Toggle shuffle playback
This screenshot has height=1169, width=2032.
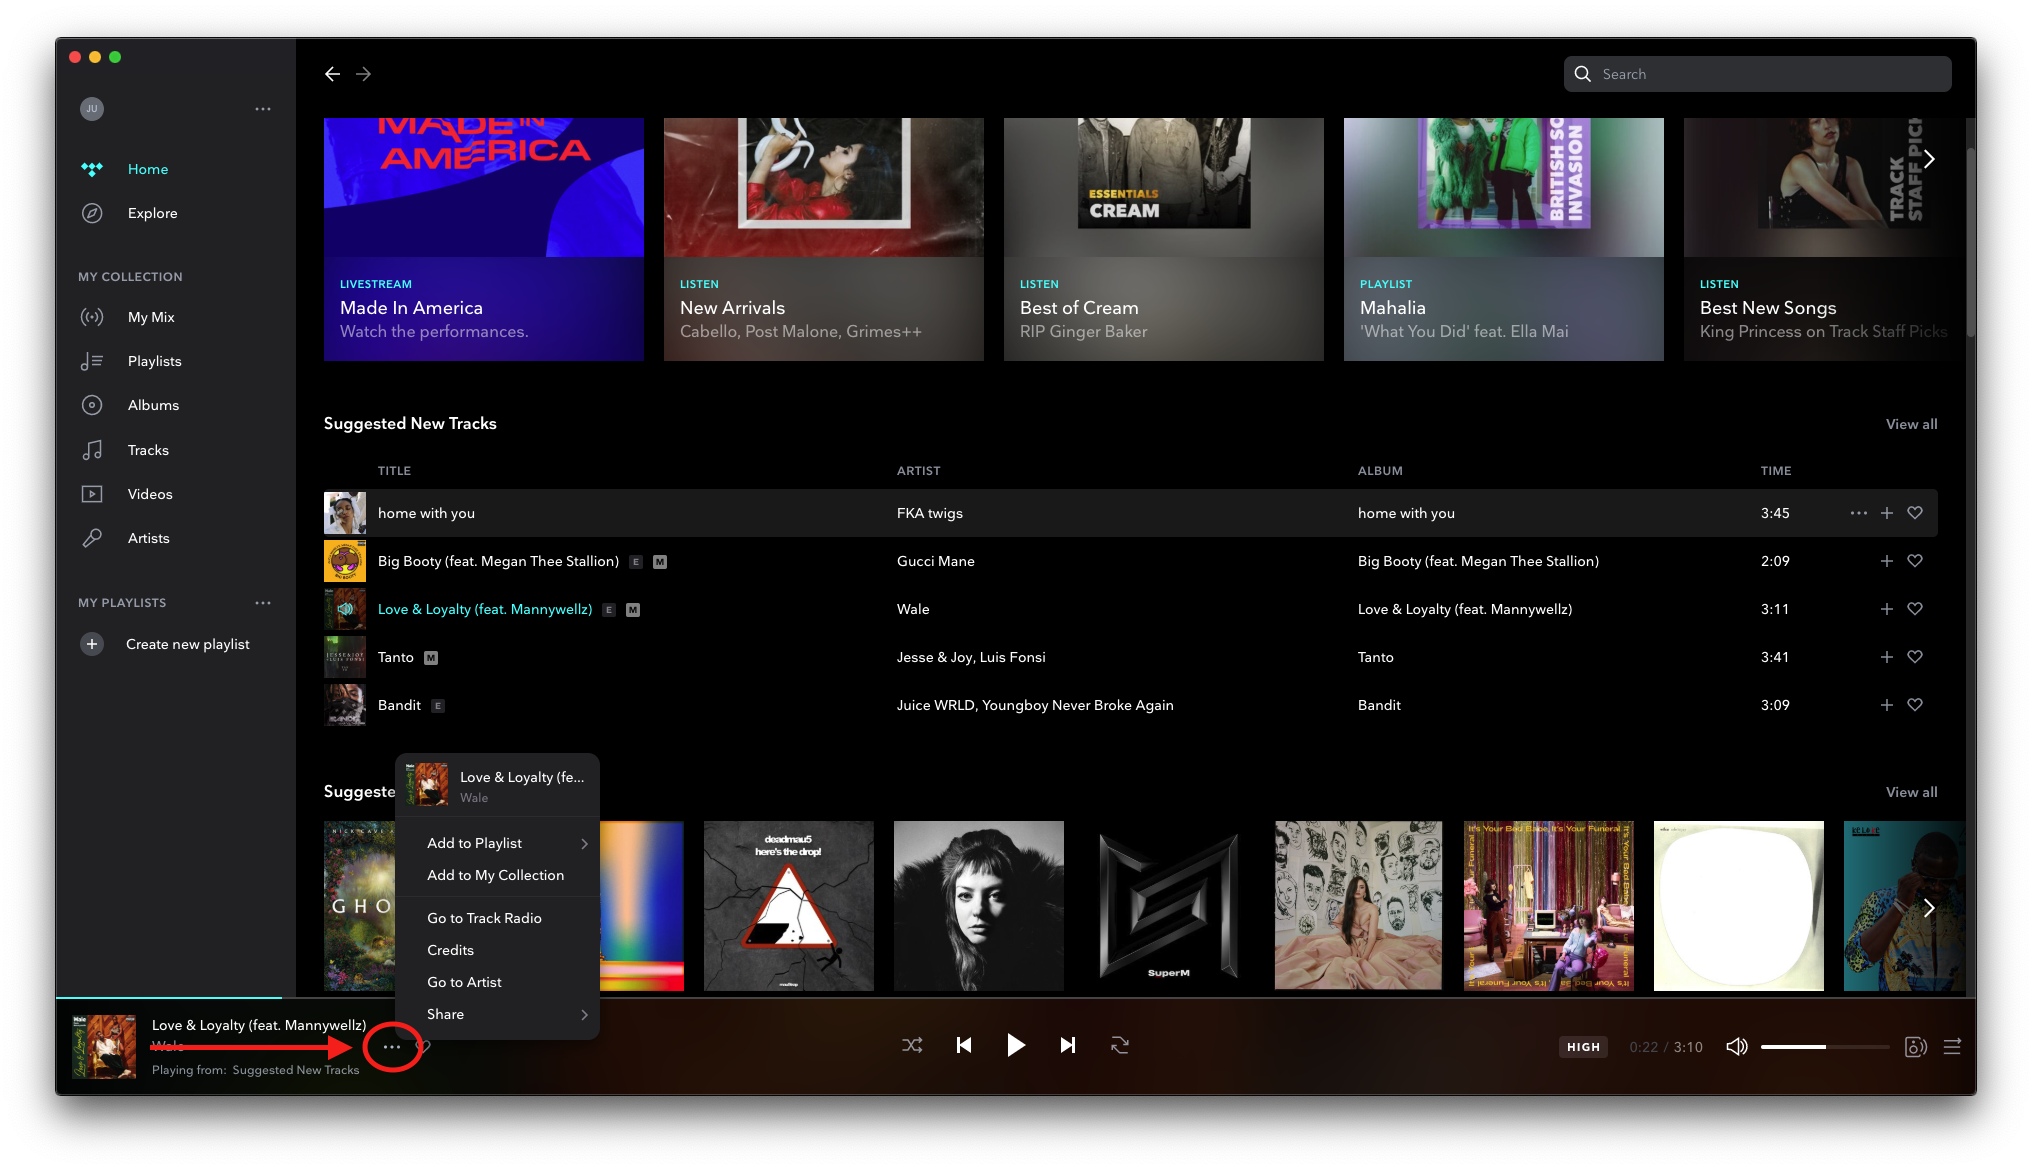click(x=912, y=1045)
